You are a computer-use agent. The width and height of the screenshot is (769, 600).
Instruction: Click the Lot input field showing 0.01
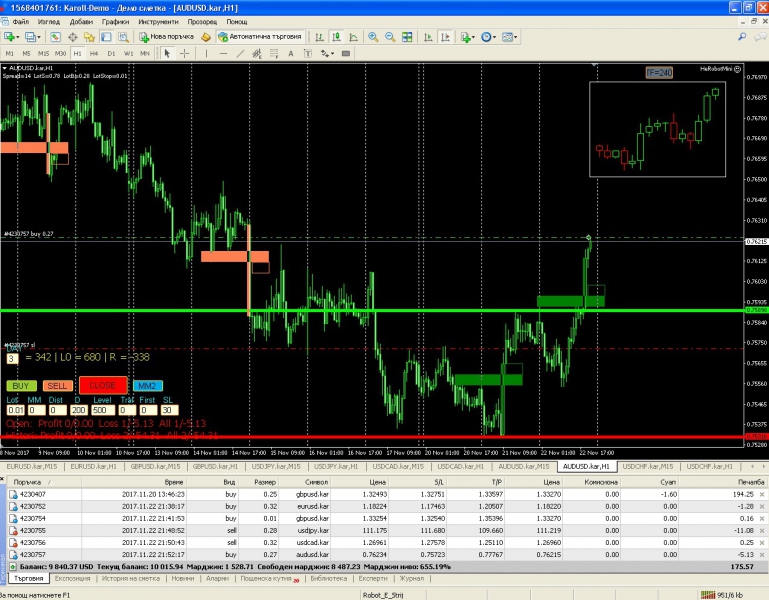coord(15,410)
